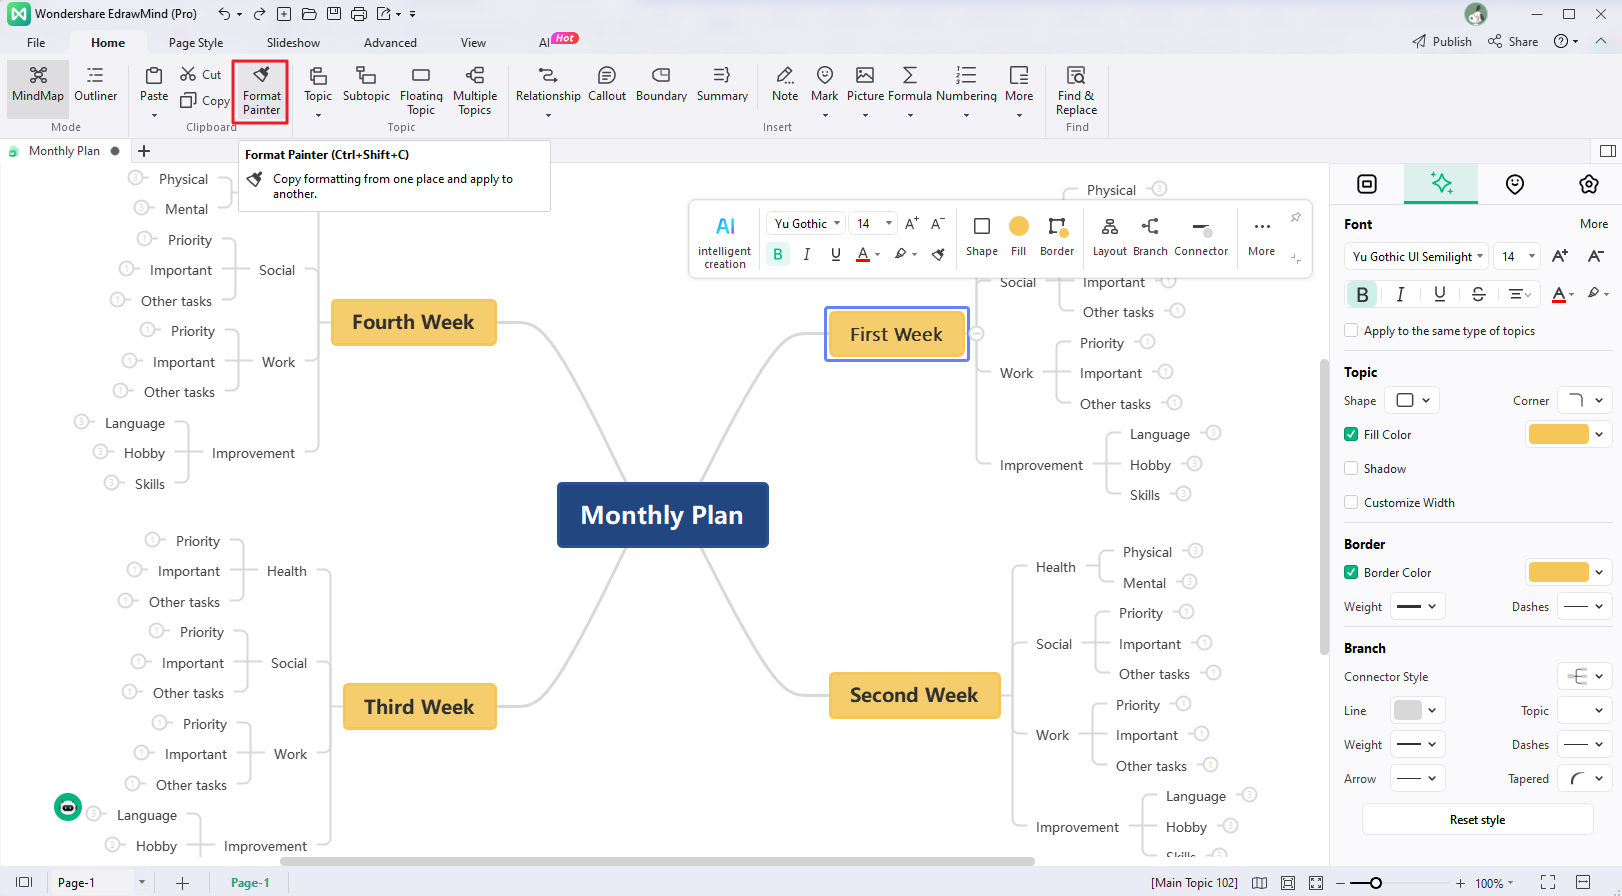Click strikethrough in the Font panel
The height and width of the screenshot is (896, 1622).
coord(1478,294)
